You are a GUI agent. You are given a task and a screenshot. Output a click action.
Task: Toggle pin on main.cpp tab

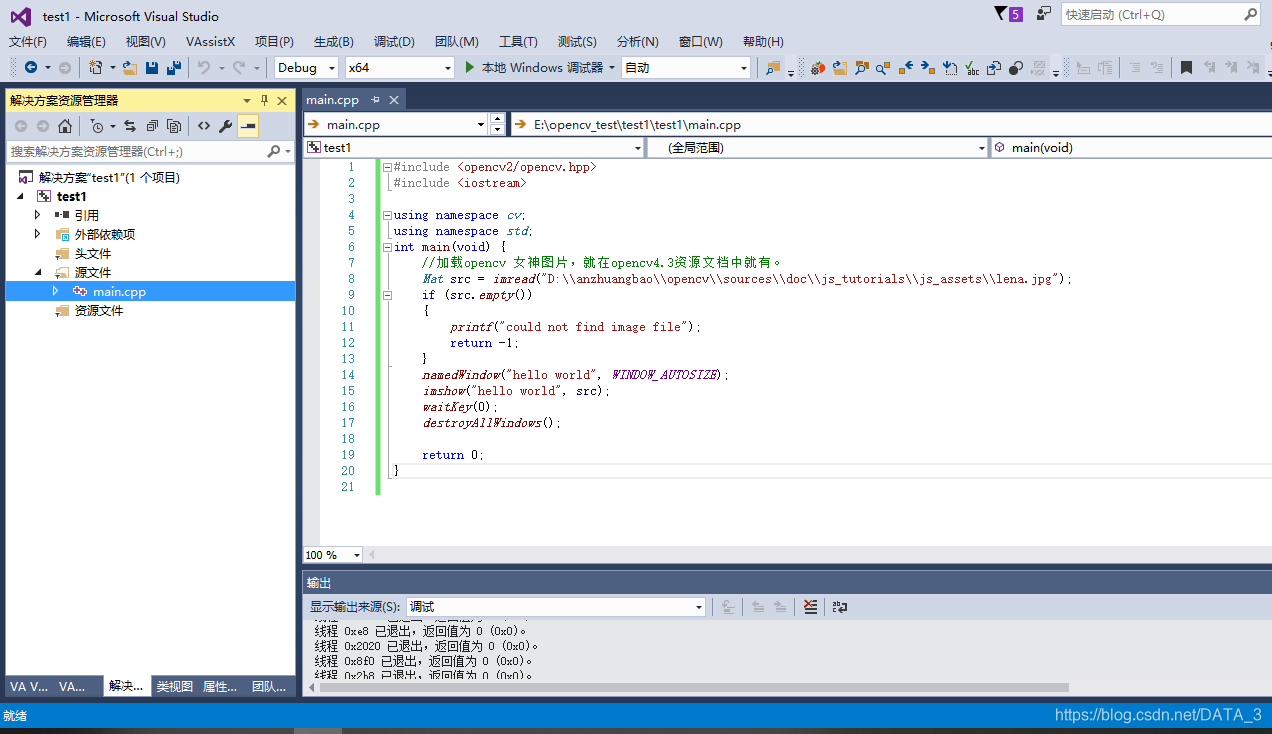point(376,100)
